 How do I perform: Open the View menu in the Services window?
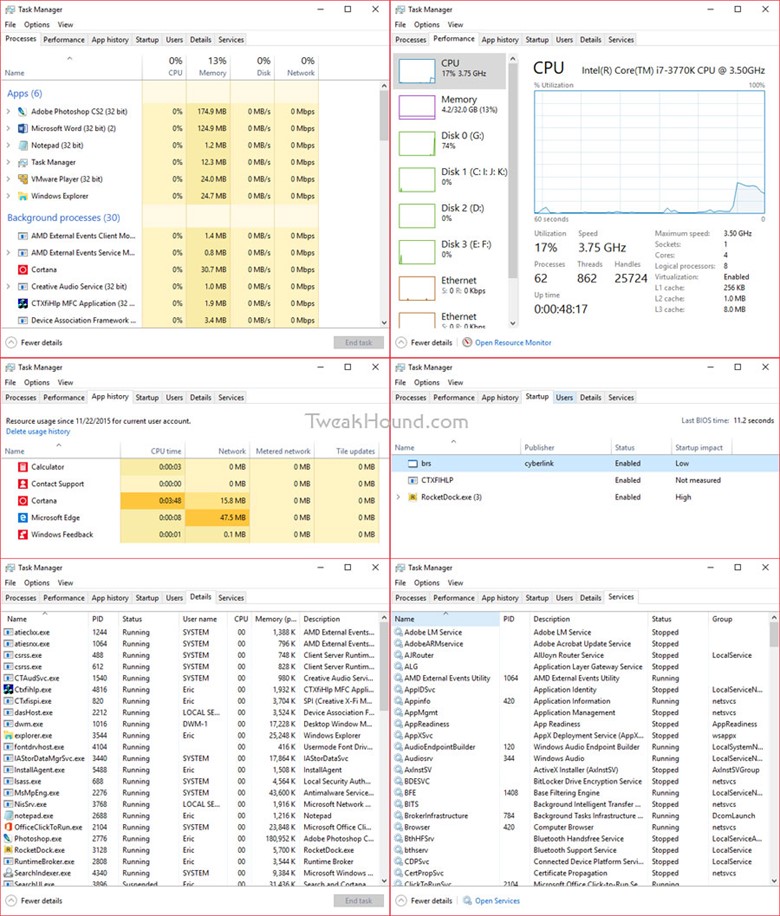[456, 583]
